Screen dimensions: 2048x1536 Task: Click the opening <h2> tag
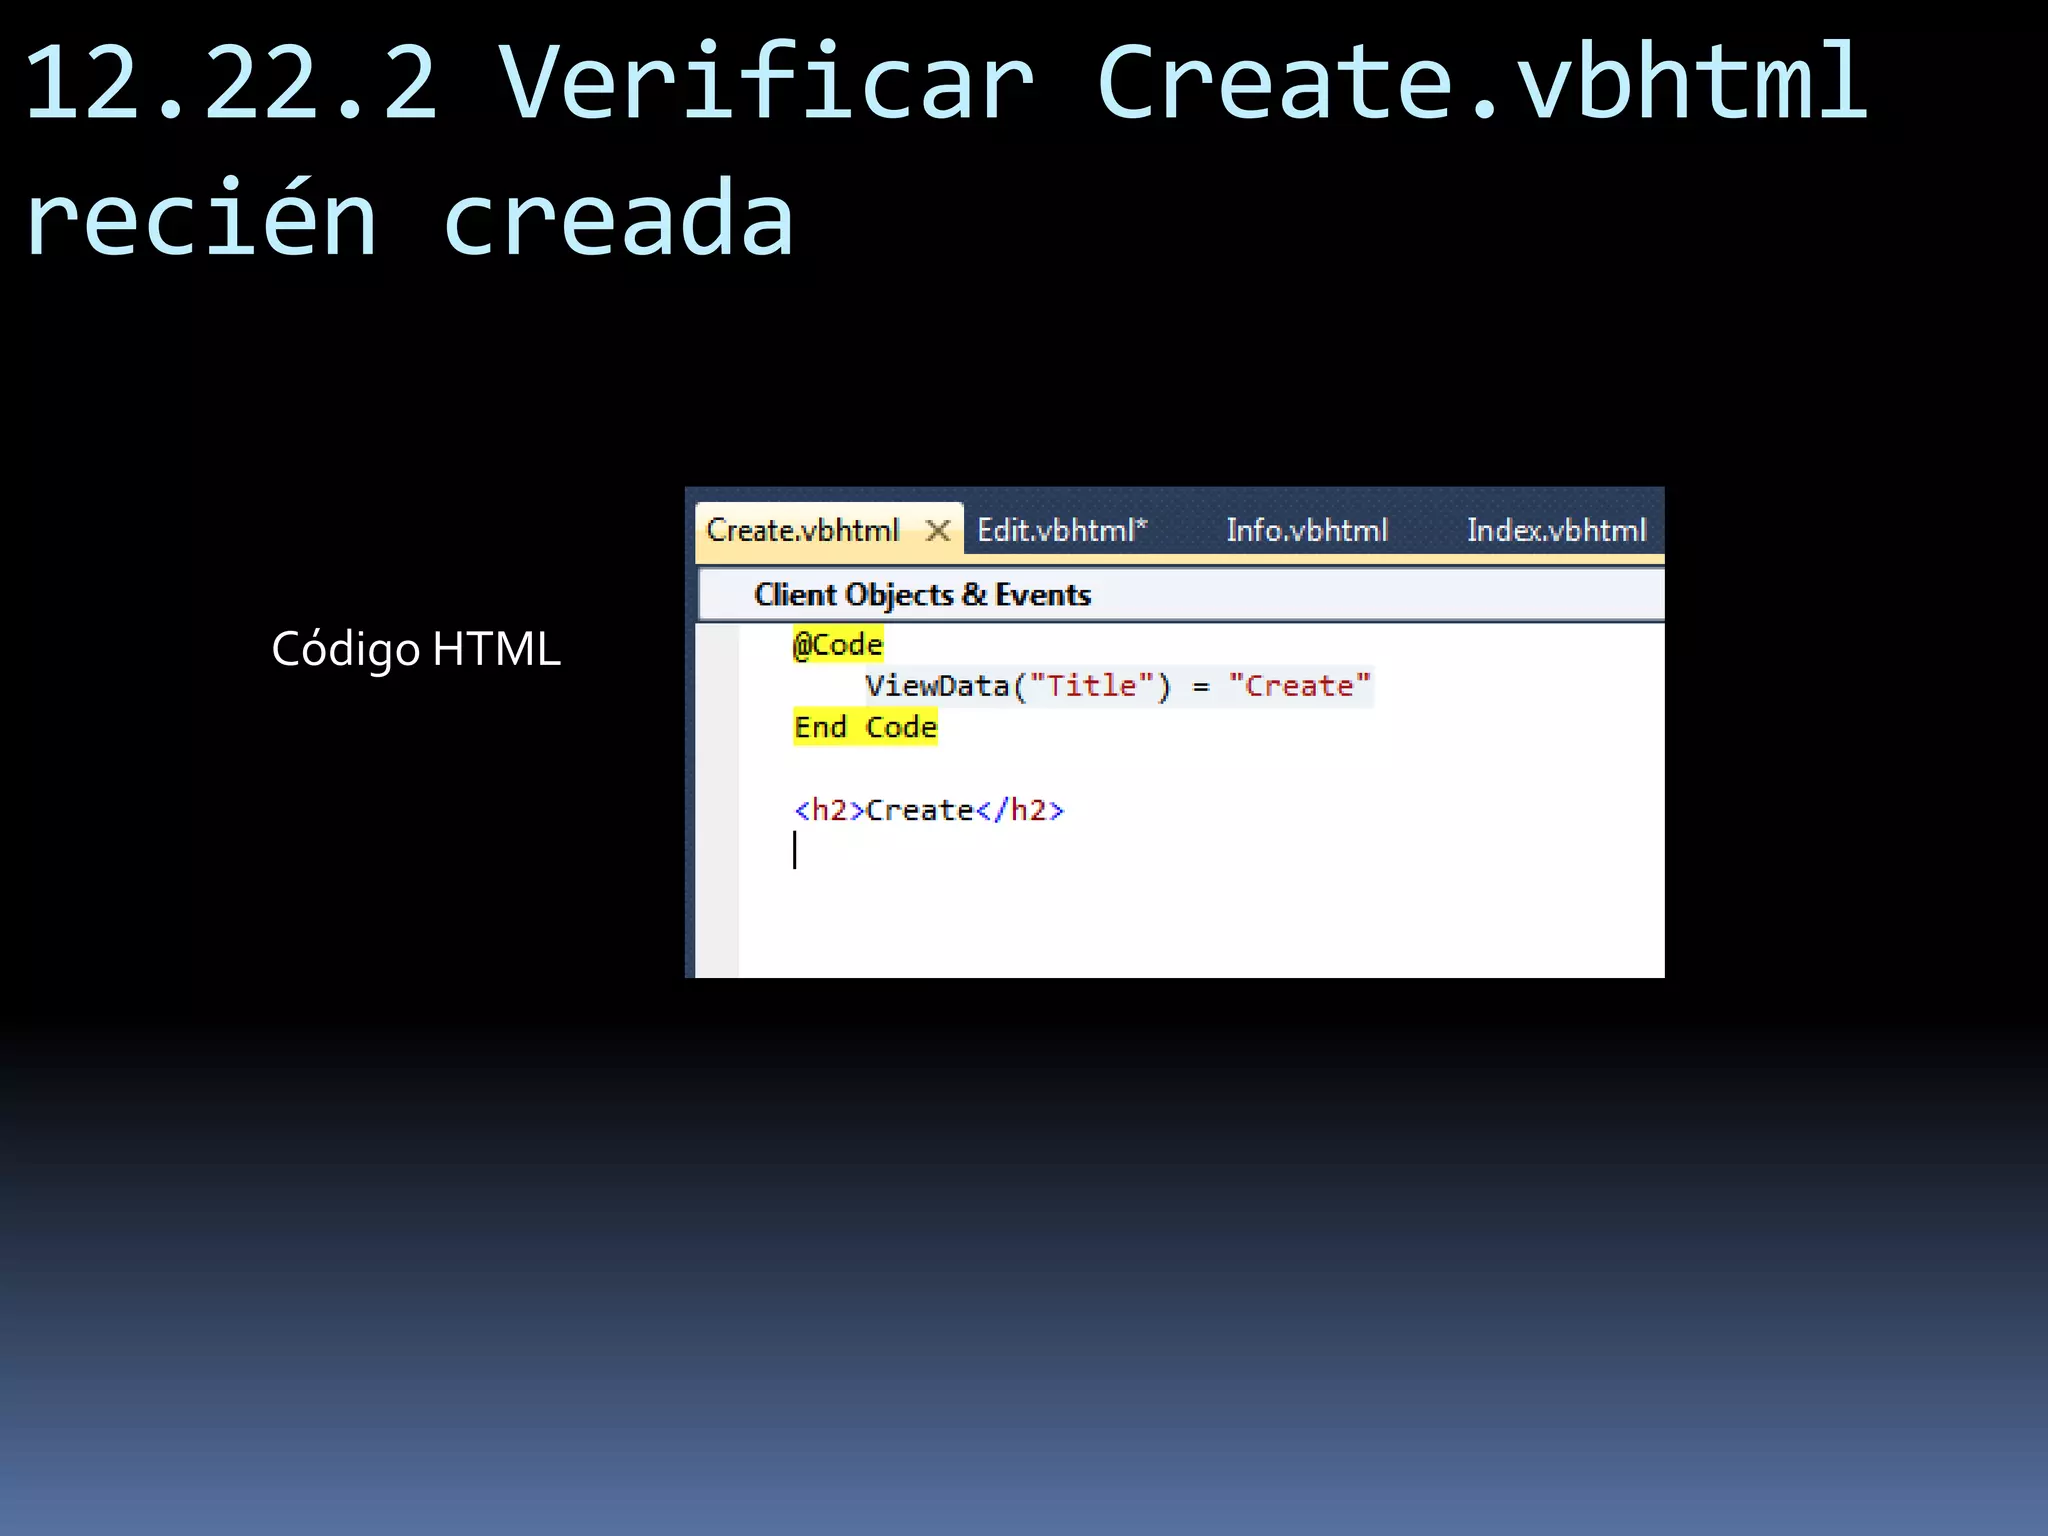[829, 810]
